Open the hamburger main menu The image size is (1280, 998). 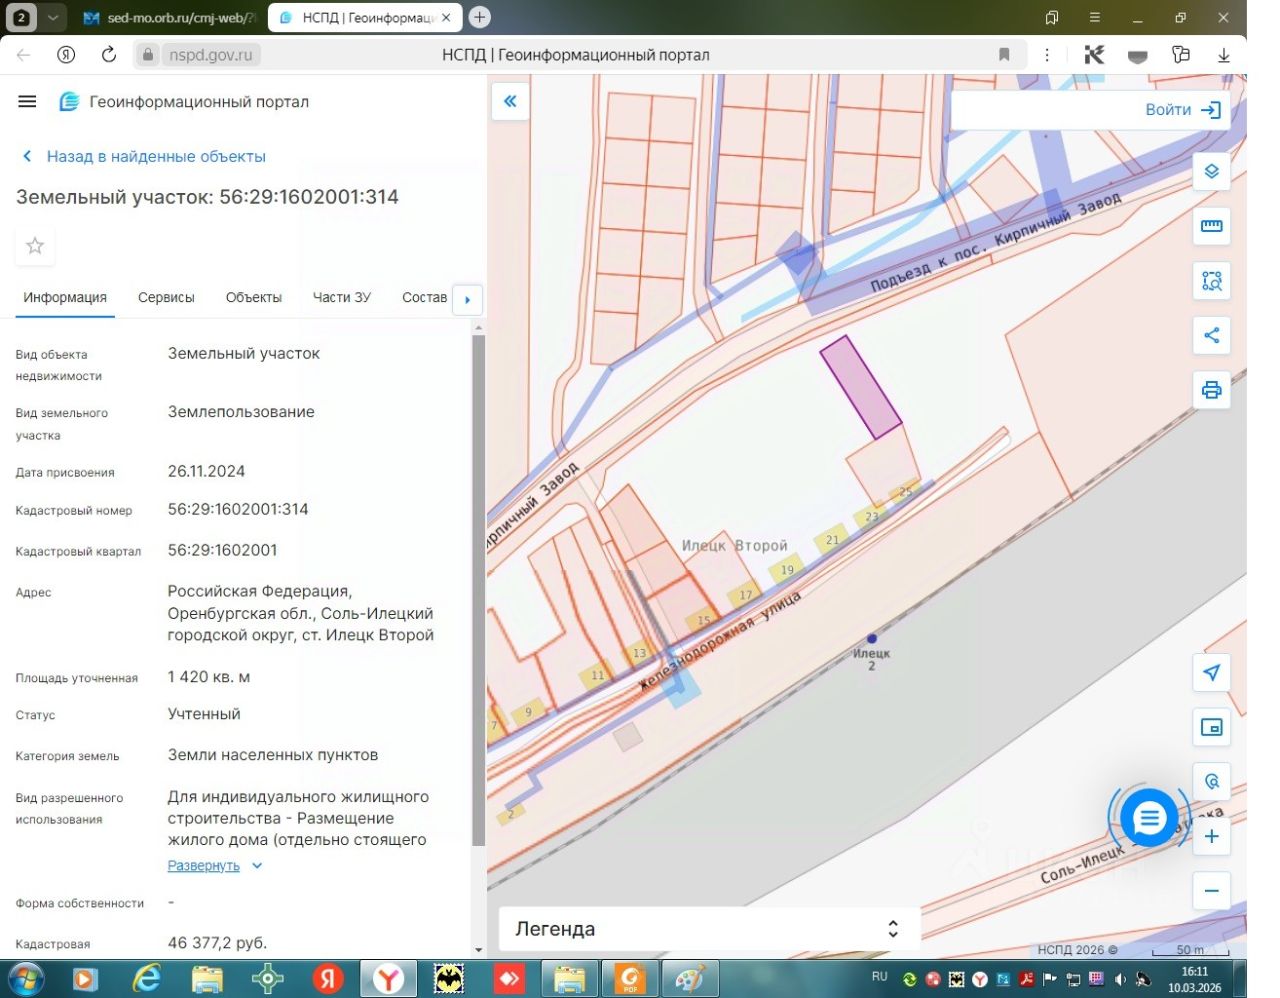pyautogui.click(x=27, y=101)
